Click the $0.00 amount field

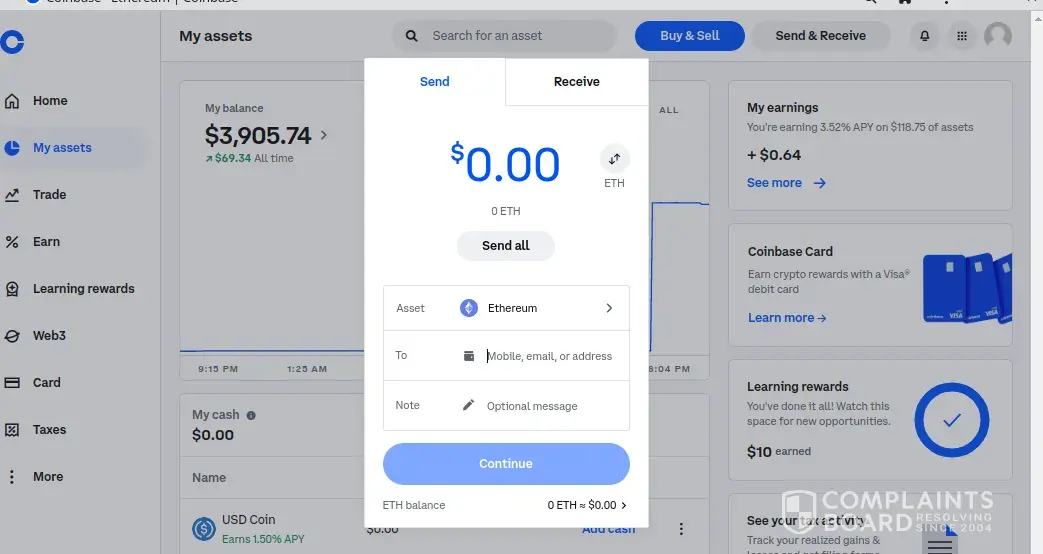click(x=505, y=164)
